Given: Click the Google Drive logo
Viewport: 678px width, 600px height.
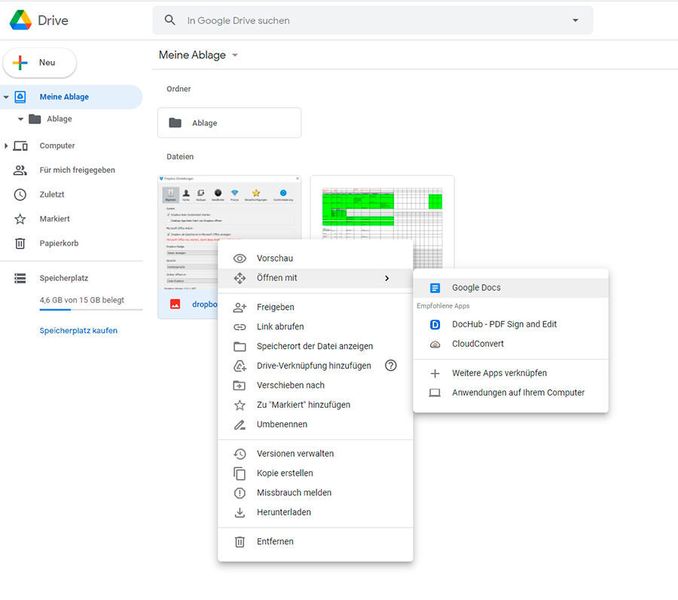Looking at the screenshot, I should pyautogui.click(x=20, y=20).
